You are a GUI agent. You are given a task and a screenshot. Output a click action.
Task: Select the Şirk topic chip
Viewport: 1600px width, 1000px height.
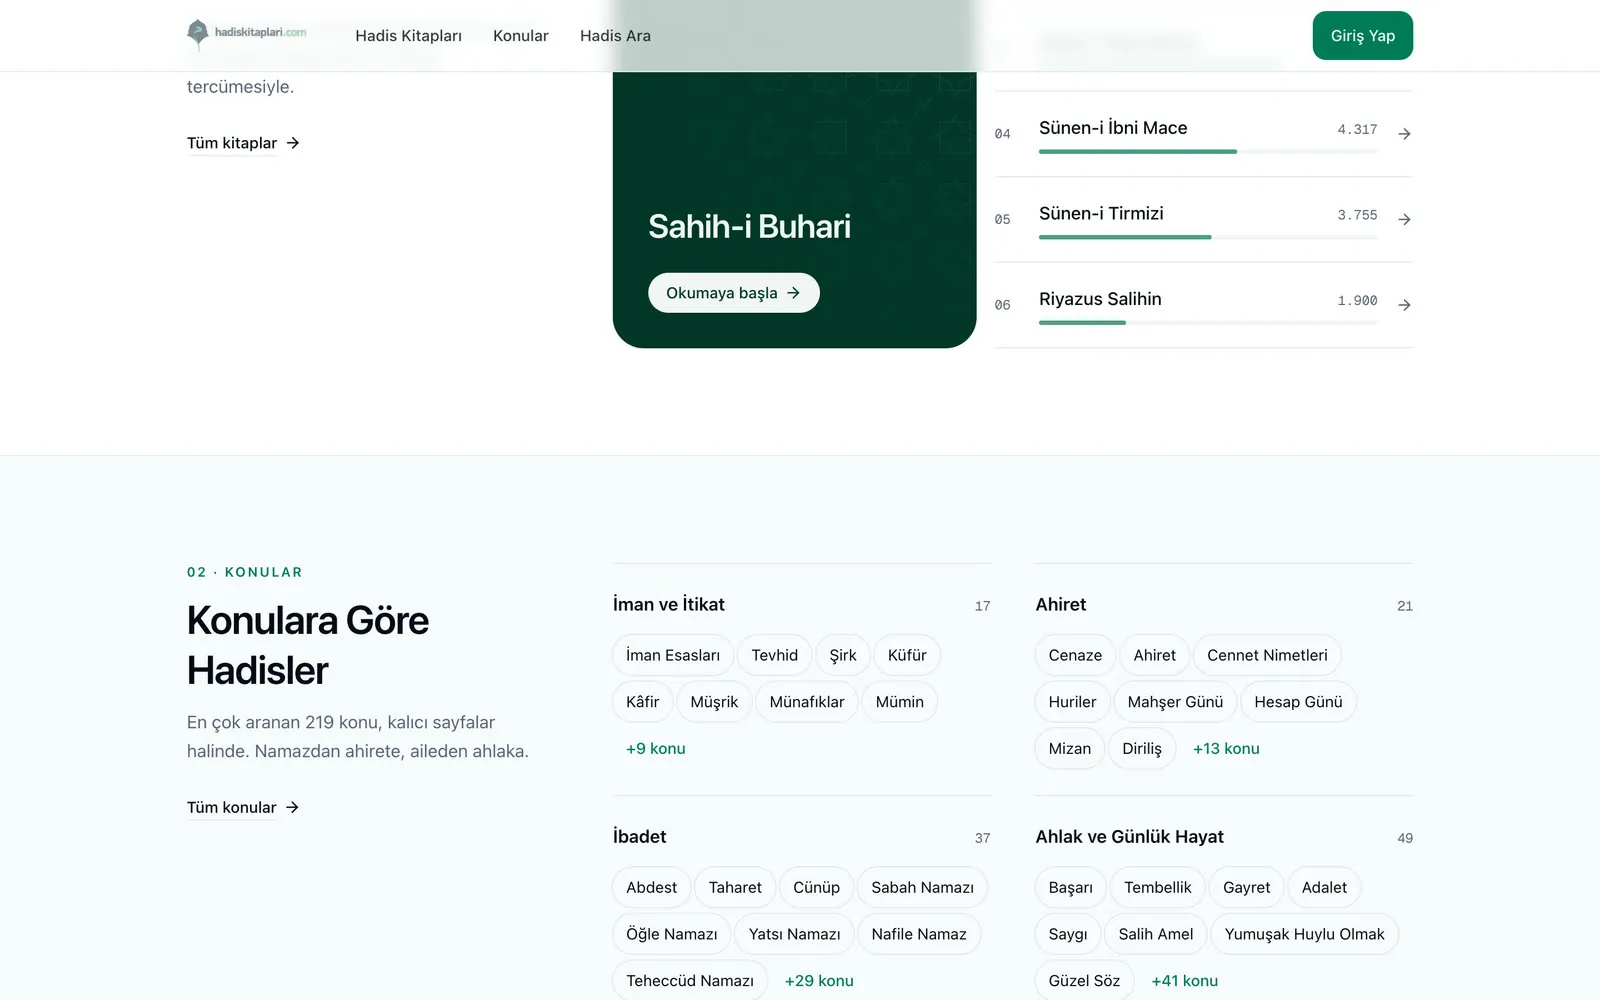tap(843, 655)
